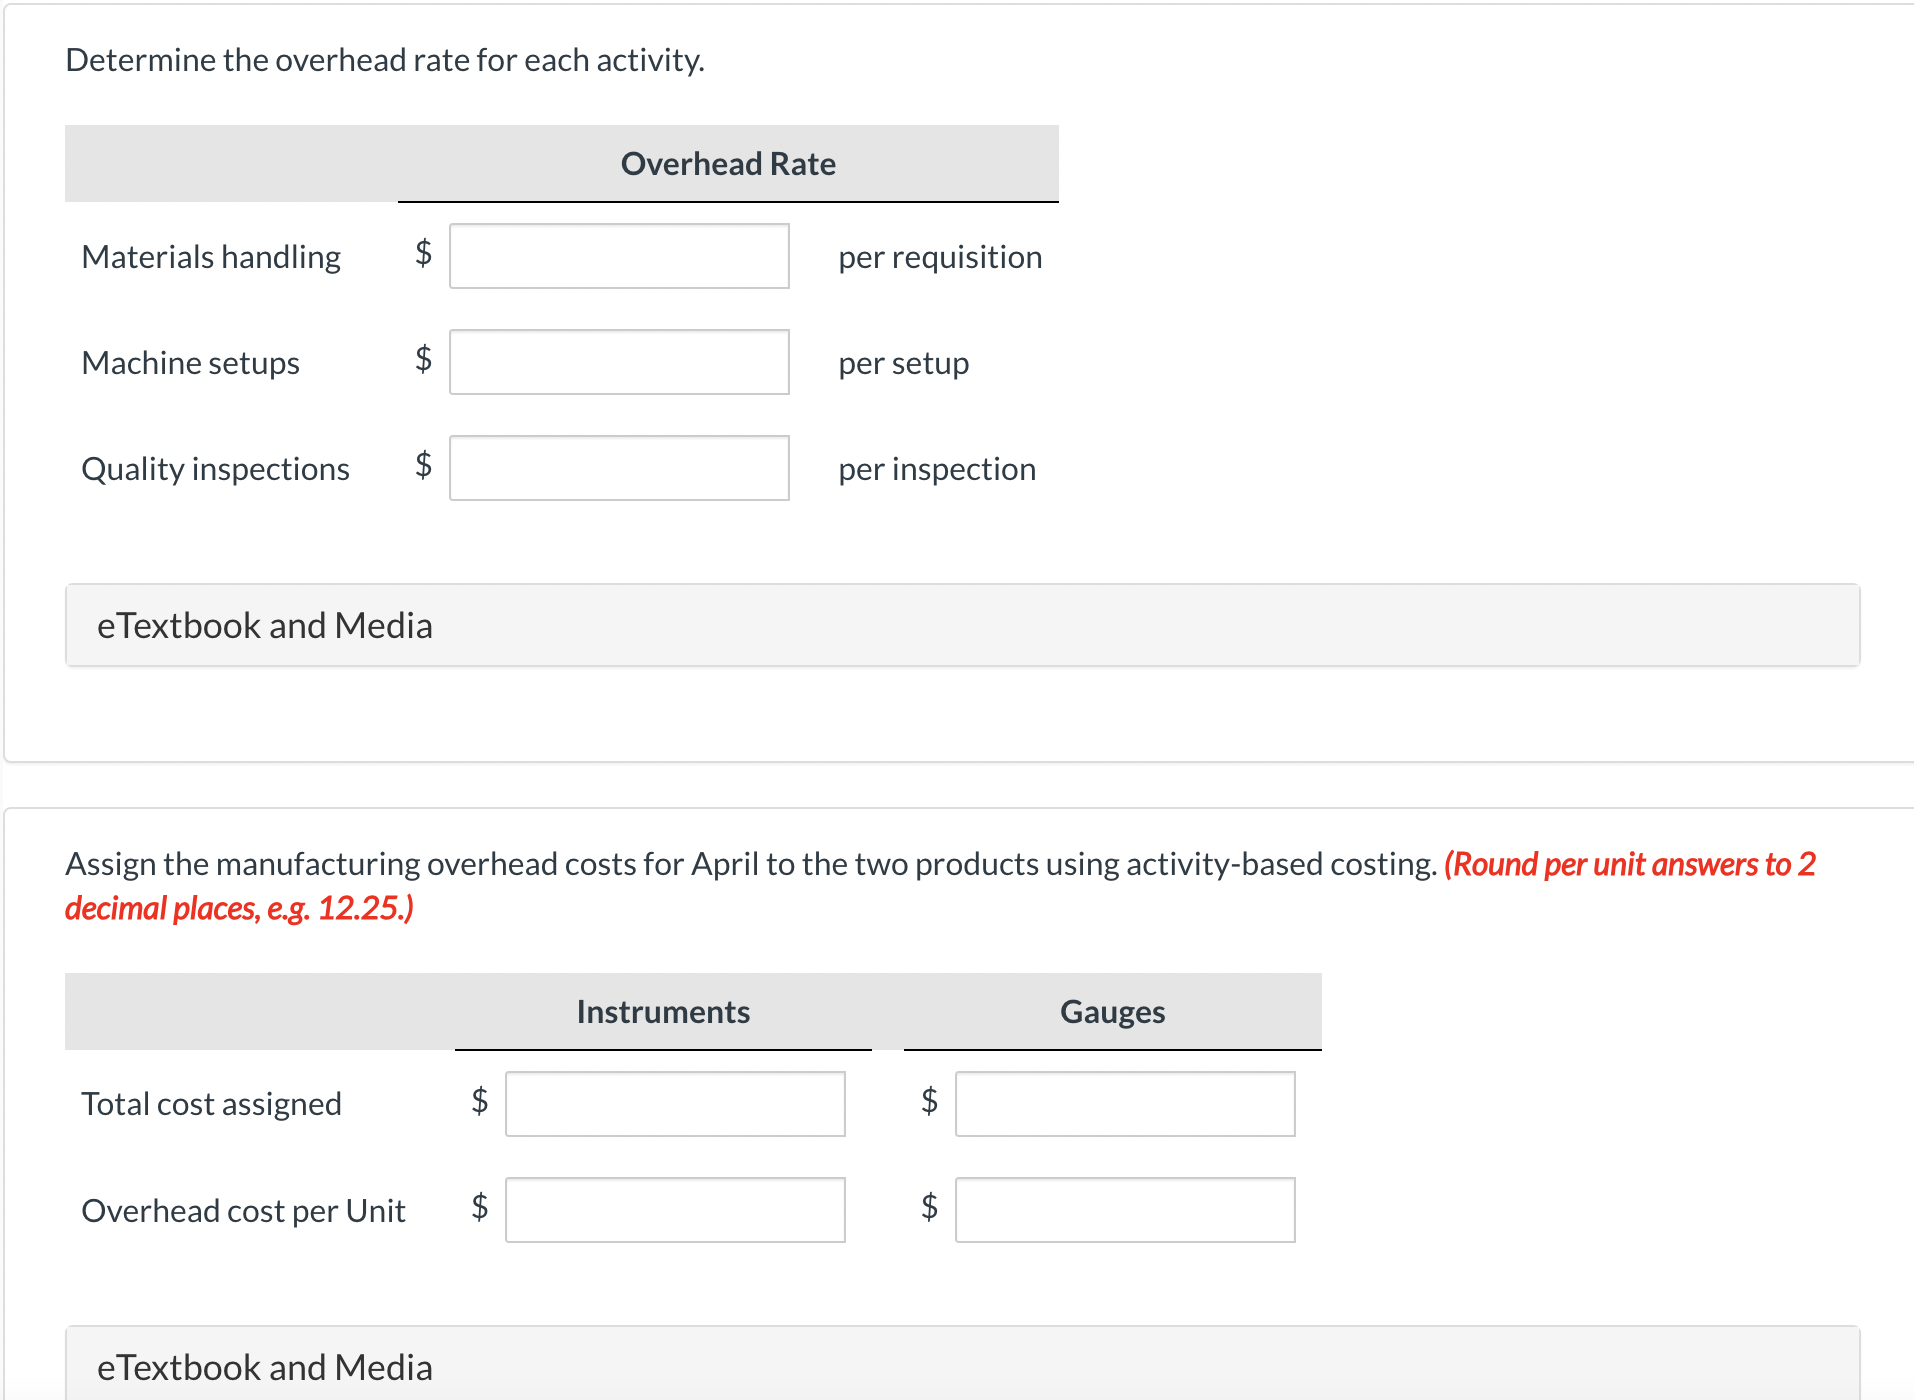The image size is (1914, 1400).
Task: Click the Materials handling row label
Action: 211,257
